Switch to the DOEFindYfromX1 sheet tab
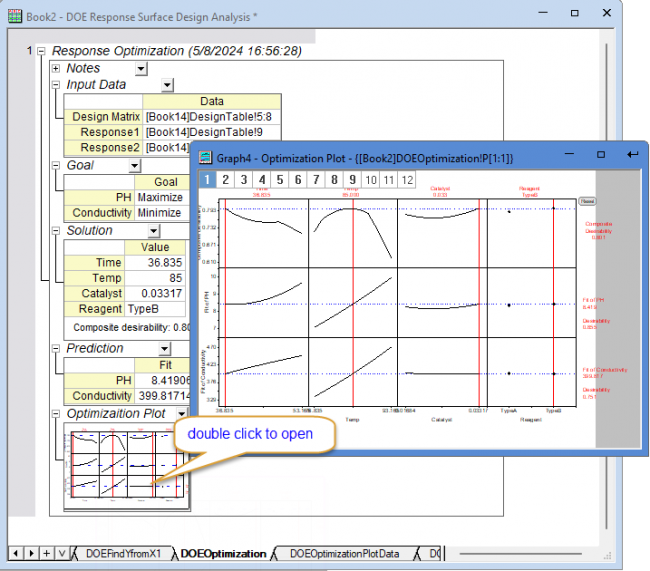The width and height of the screenshot is (650, 571). tap(123, 554)
